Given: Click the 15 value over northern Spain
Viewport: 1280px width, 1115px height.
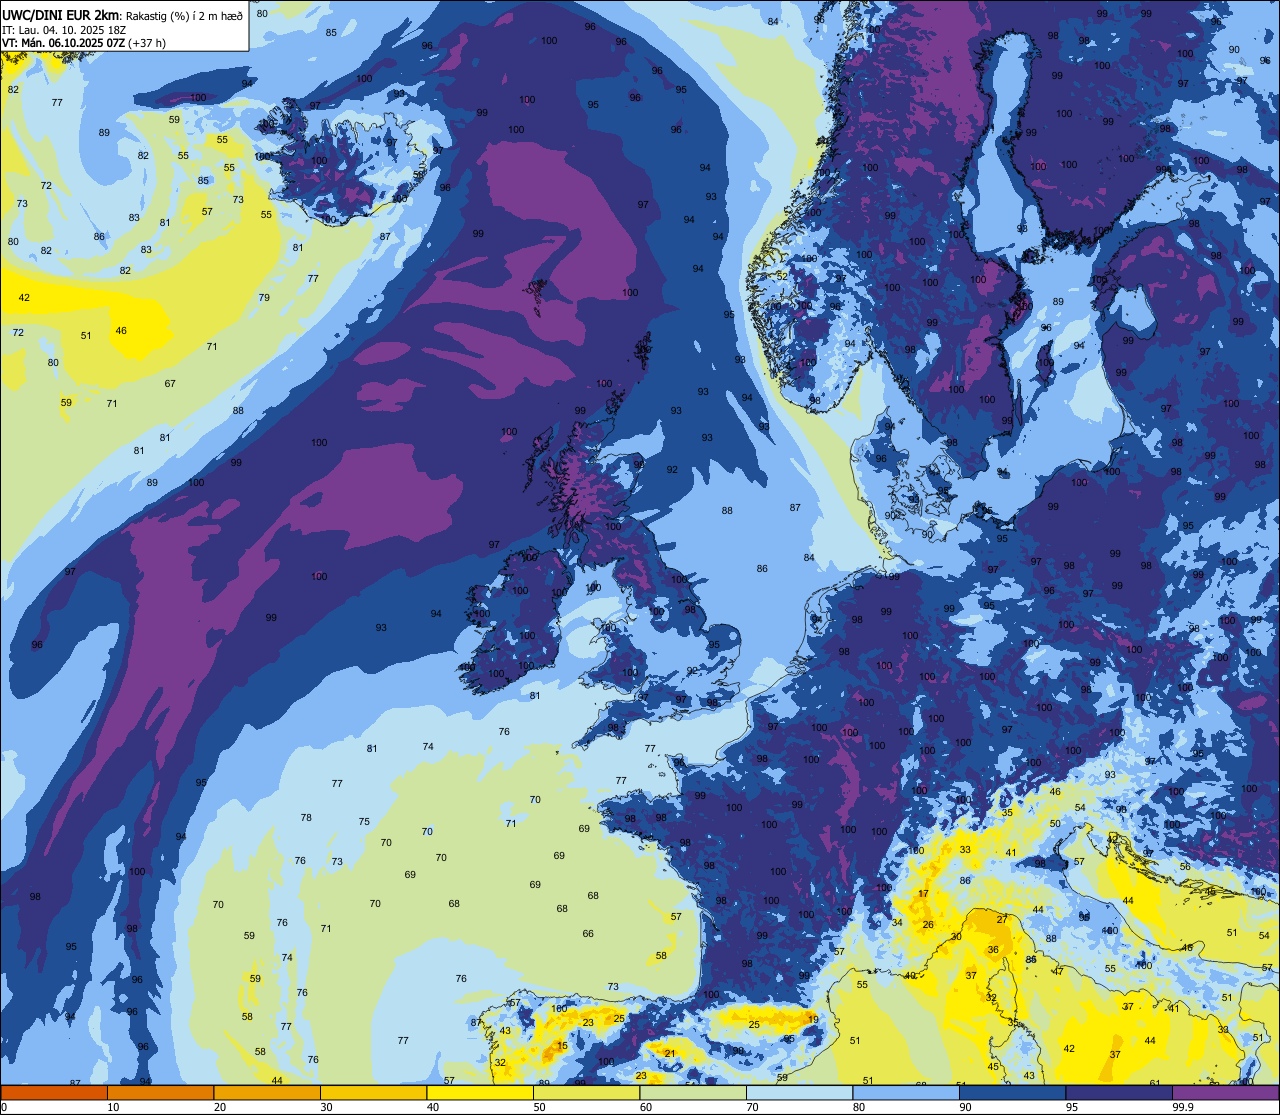Looking at the screenshot, I should pyautogui.click(x=562, y=1046).
